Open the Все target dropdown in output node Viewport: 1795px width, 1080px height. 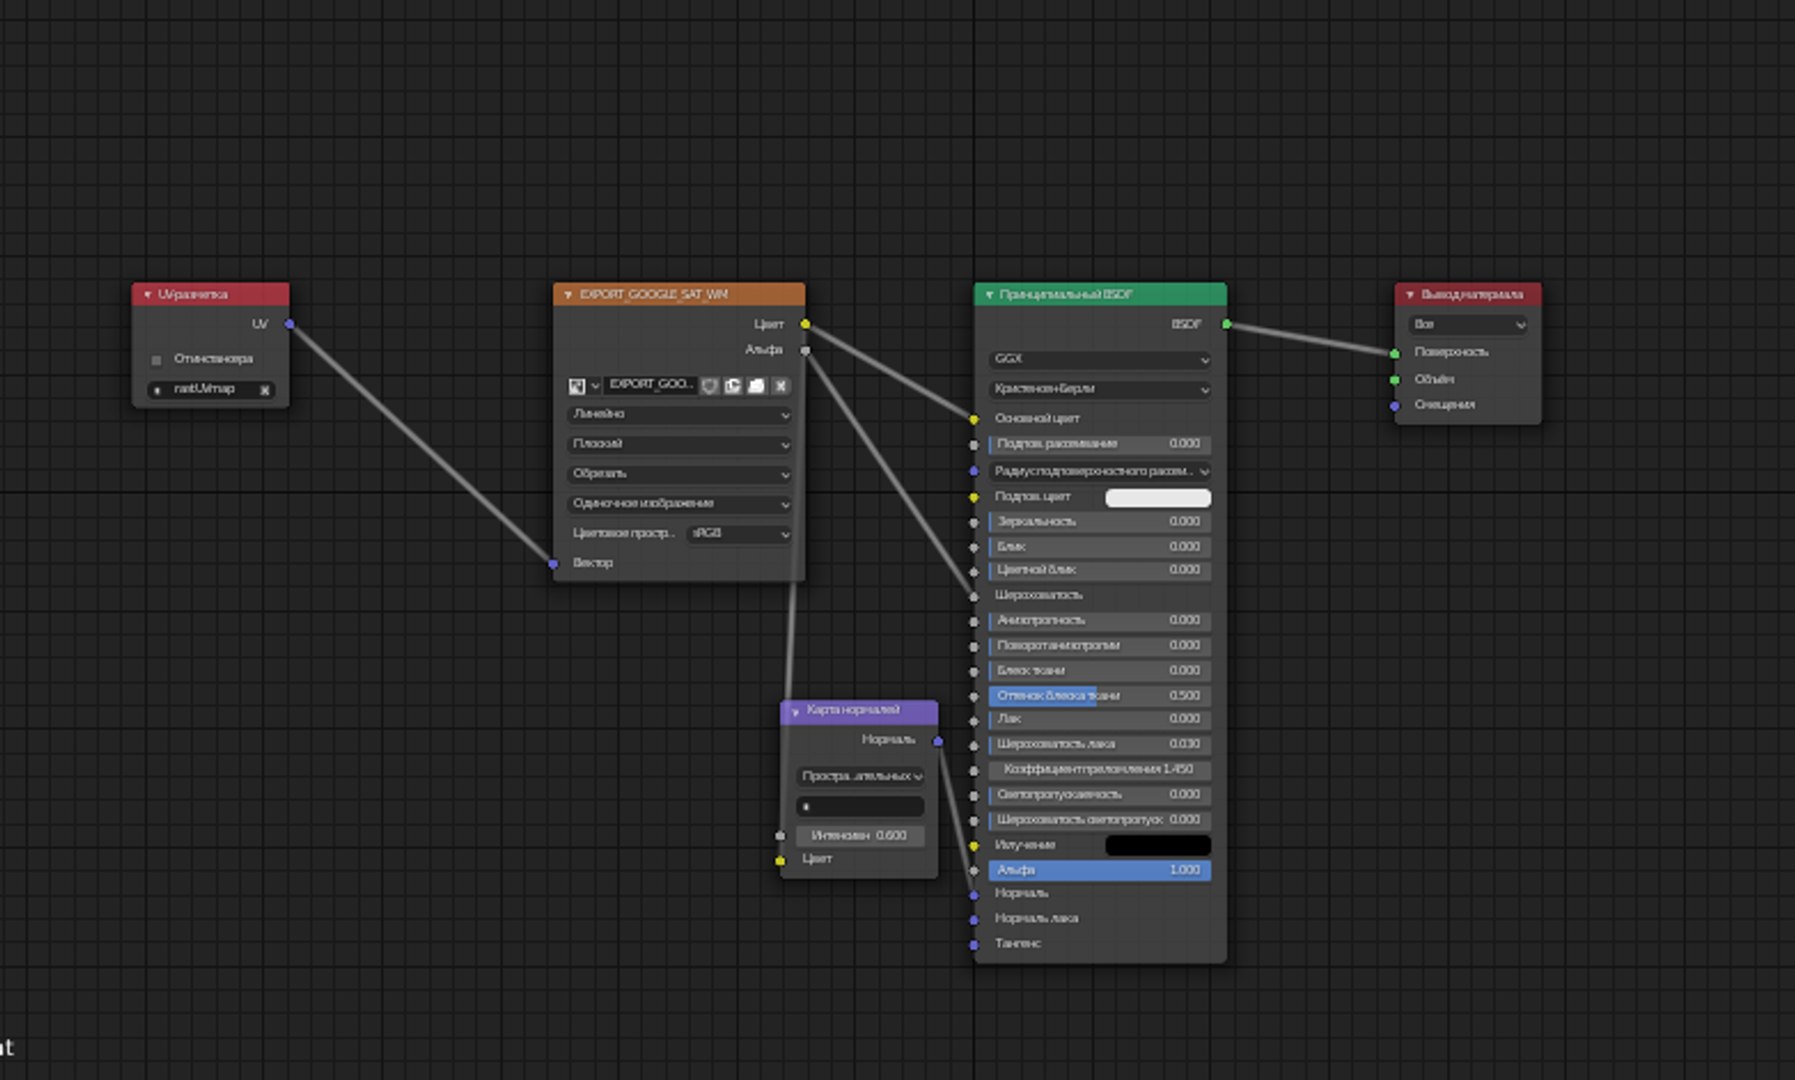click(1468, 325)
